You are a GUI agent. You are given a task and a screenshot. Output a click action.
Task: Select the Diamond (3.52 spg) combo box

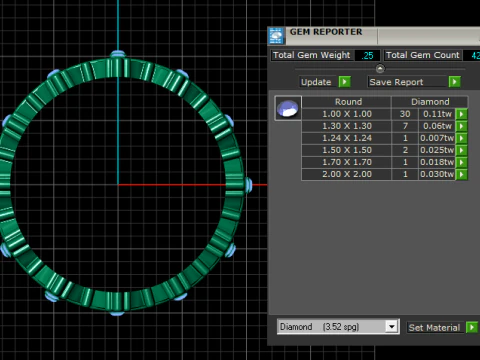[x=338, y=327]
